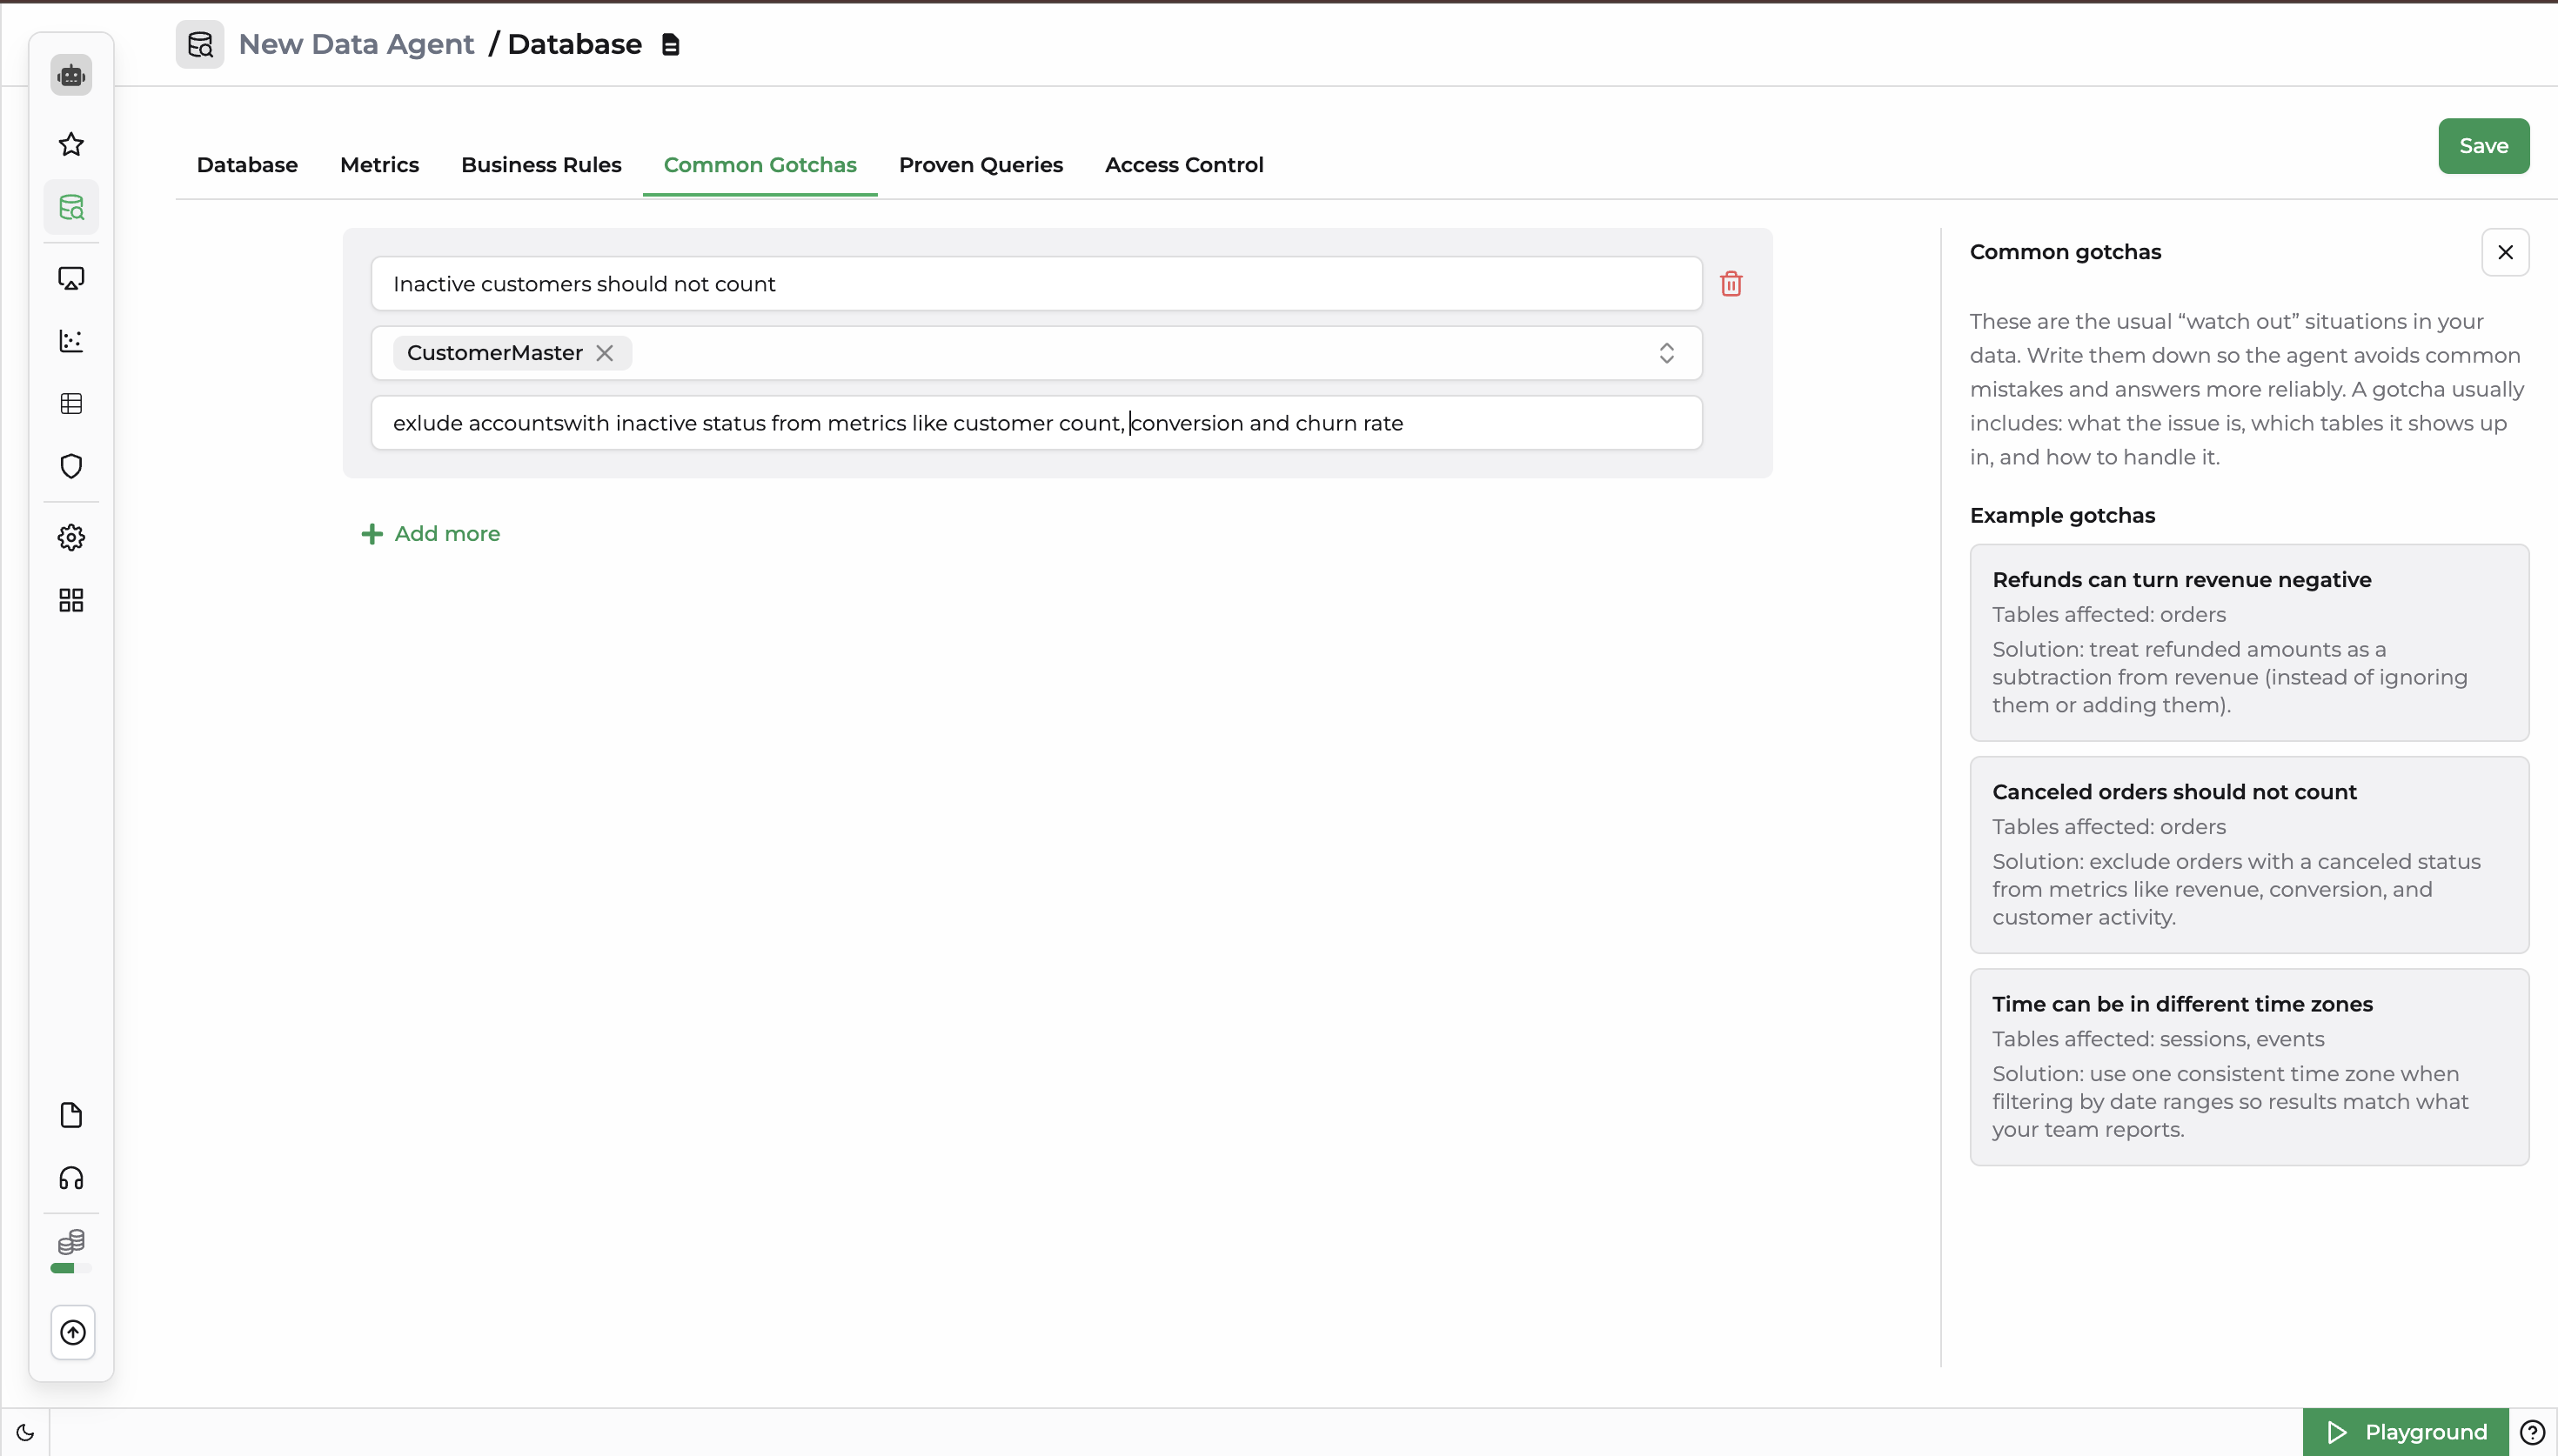Switch to the Access Control tab
Image resolution: width=2558 pixels, height=1456 pixels.
pos(1184,165)
